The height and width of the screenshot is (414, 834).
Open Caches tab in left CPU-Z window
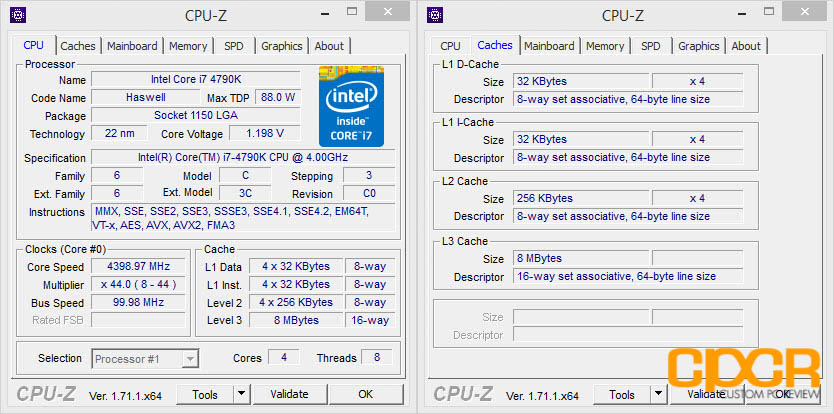78,46
